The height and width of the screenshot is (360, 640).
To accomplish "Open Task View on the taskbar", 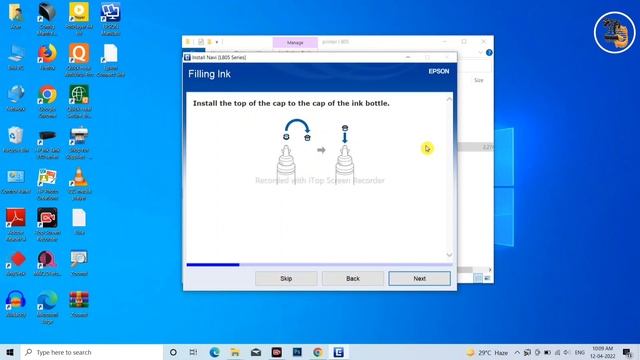I will pos(193,352).
